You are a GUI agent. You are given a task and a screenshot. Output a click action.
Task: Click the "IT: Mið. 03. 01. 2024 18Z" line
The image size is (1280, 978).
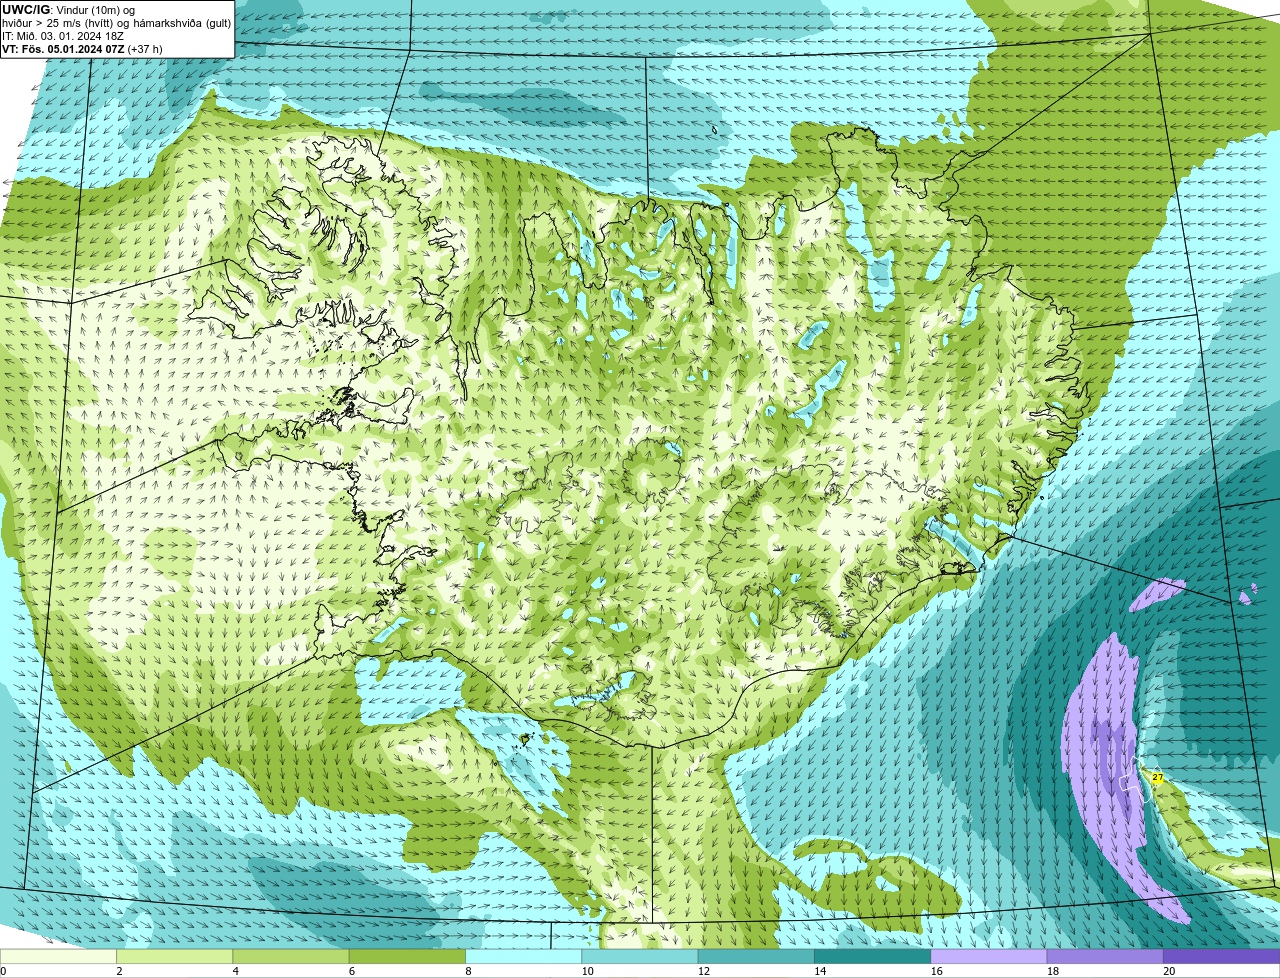[x=63, y=36]
